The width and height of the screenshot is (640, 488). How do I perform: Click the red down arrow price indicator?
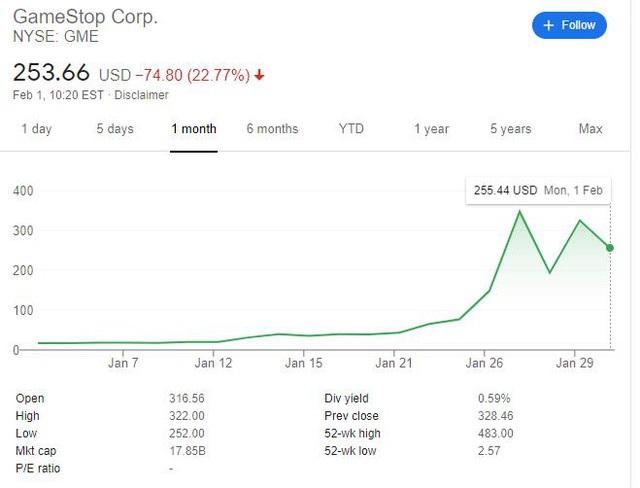tap(260, 75)
